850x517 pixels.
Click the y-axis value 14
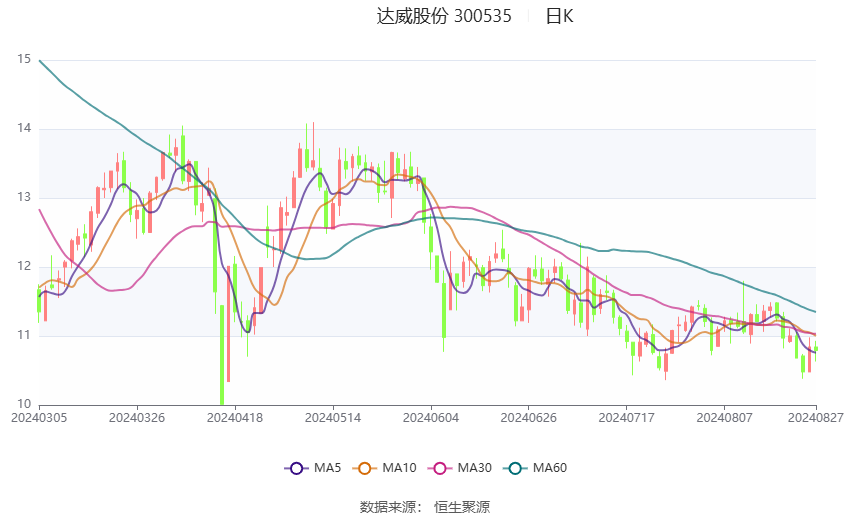pos(24,128)
